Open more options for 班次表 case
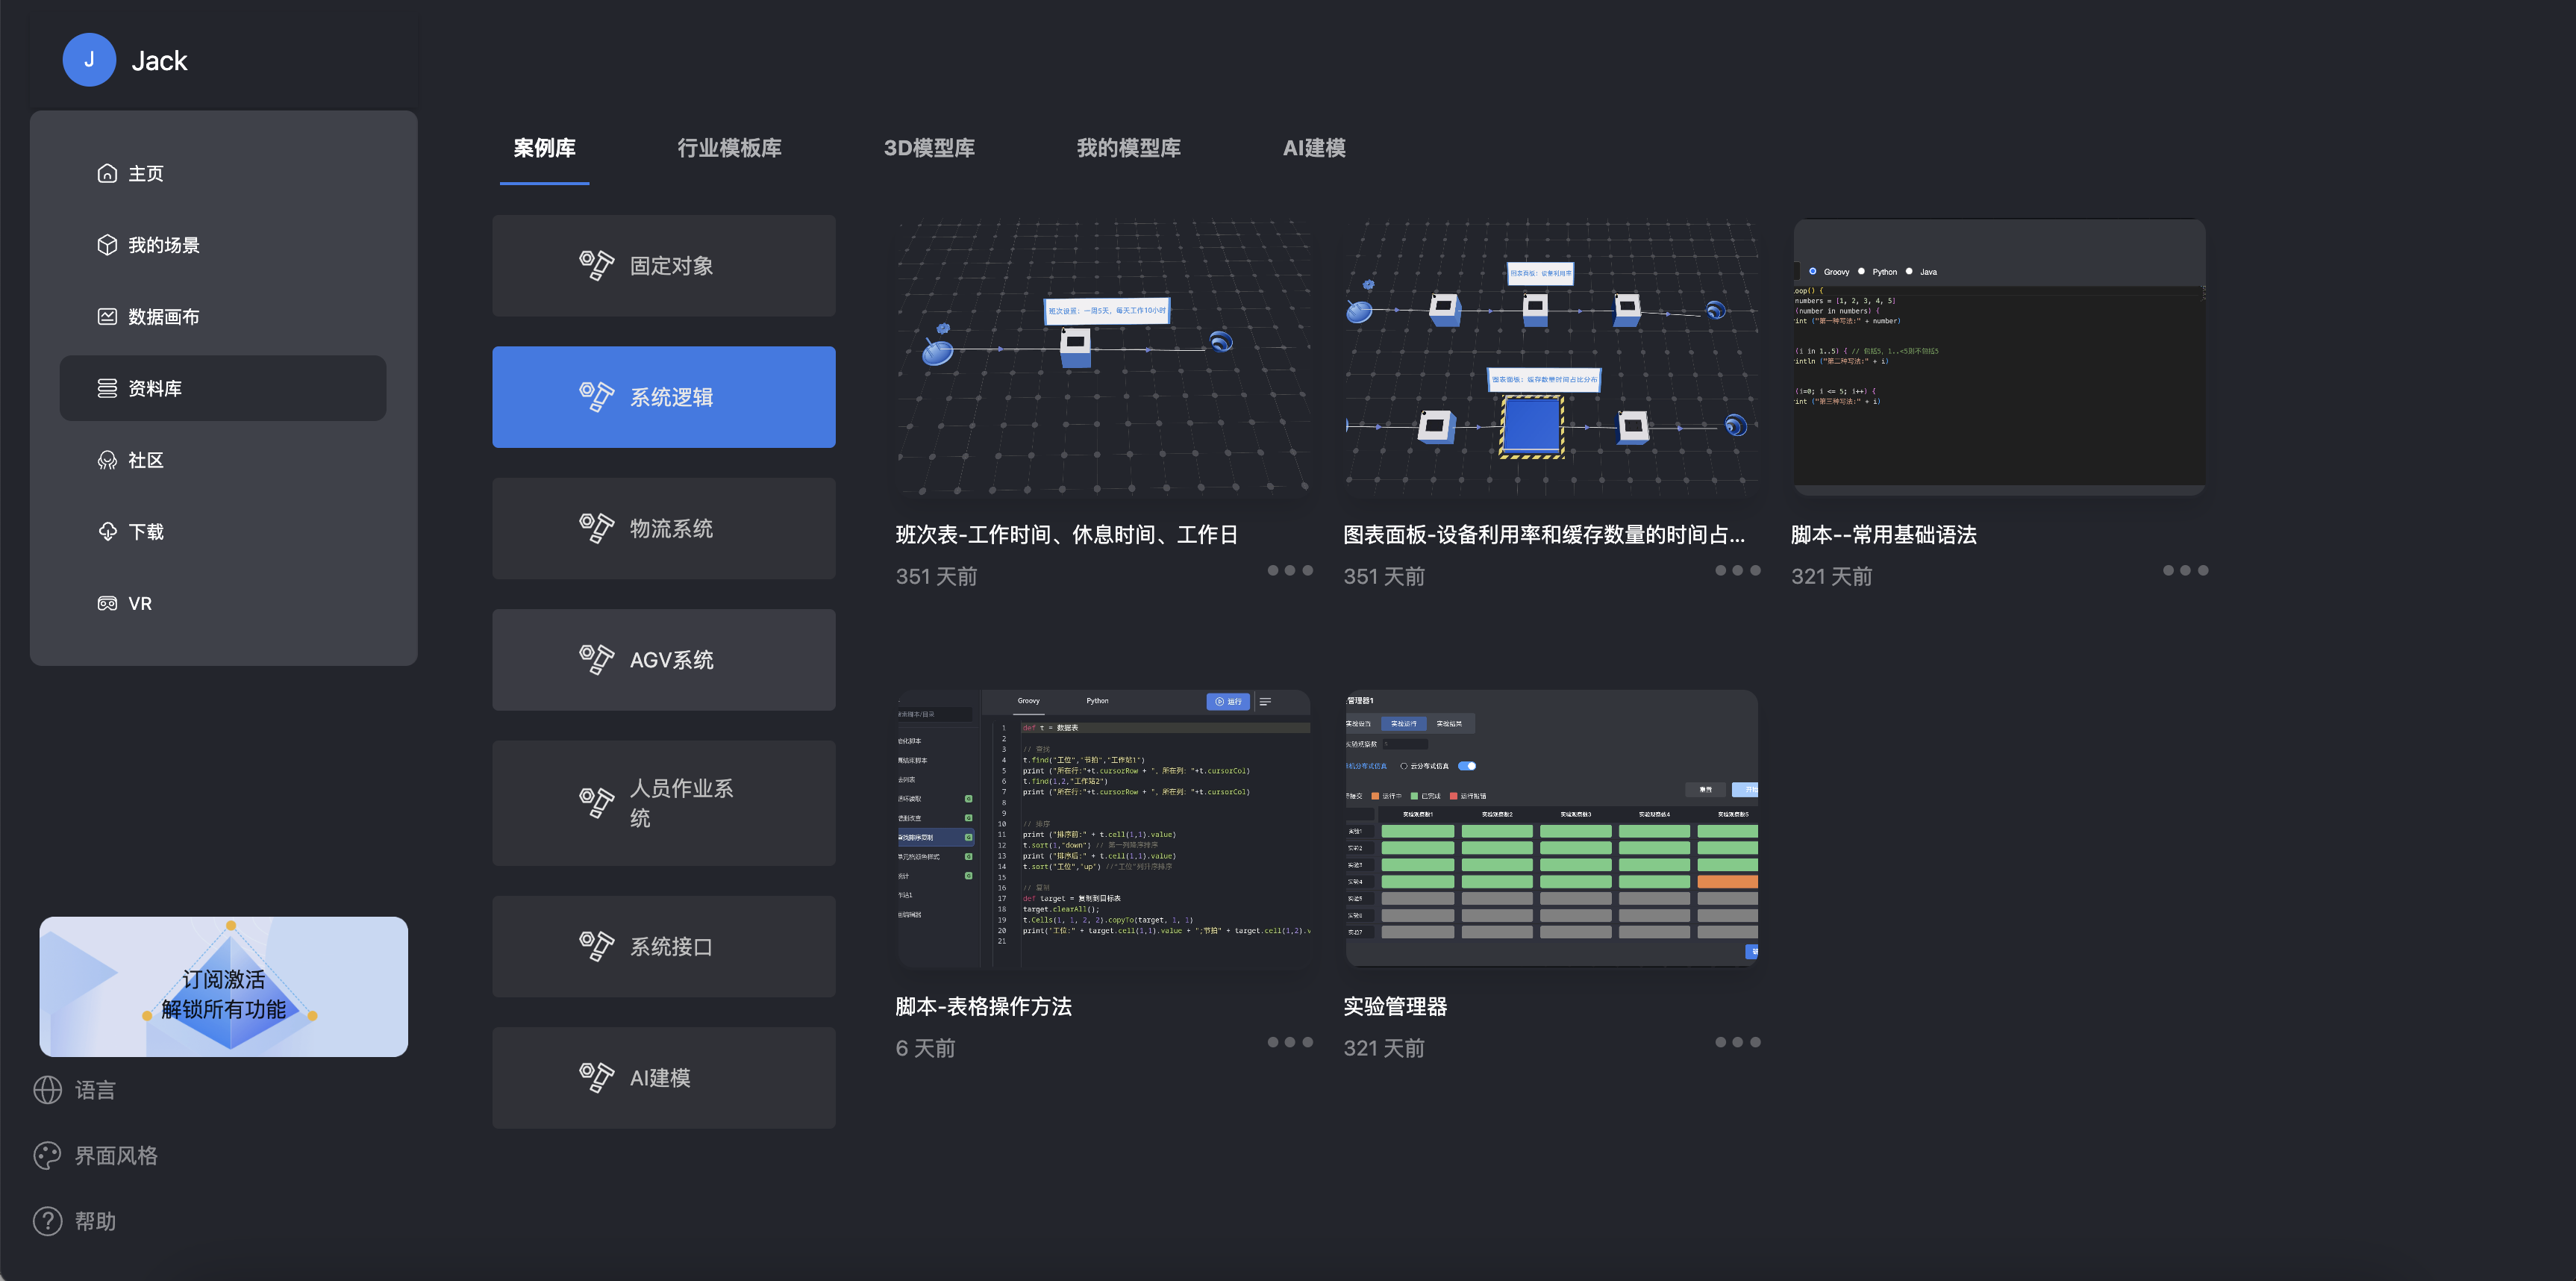 click(x=1290, y=570)
